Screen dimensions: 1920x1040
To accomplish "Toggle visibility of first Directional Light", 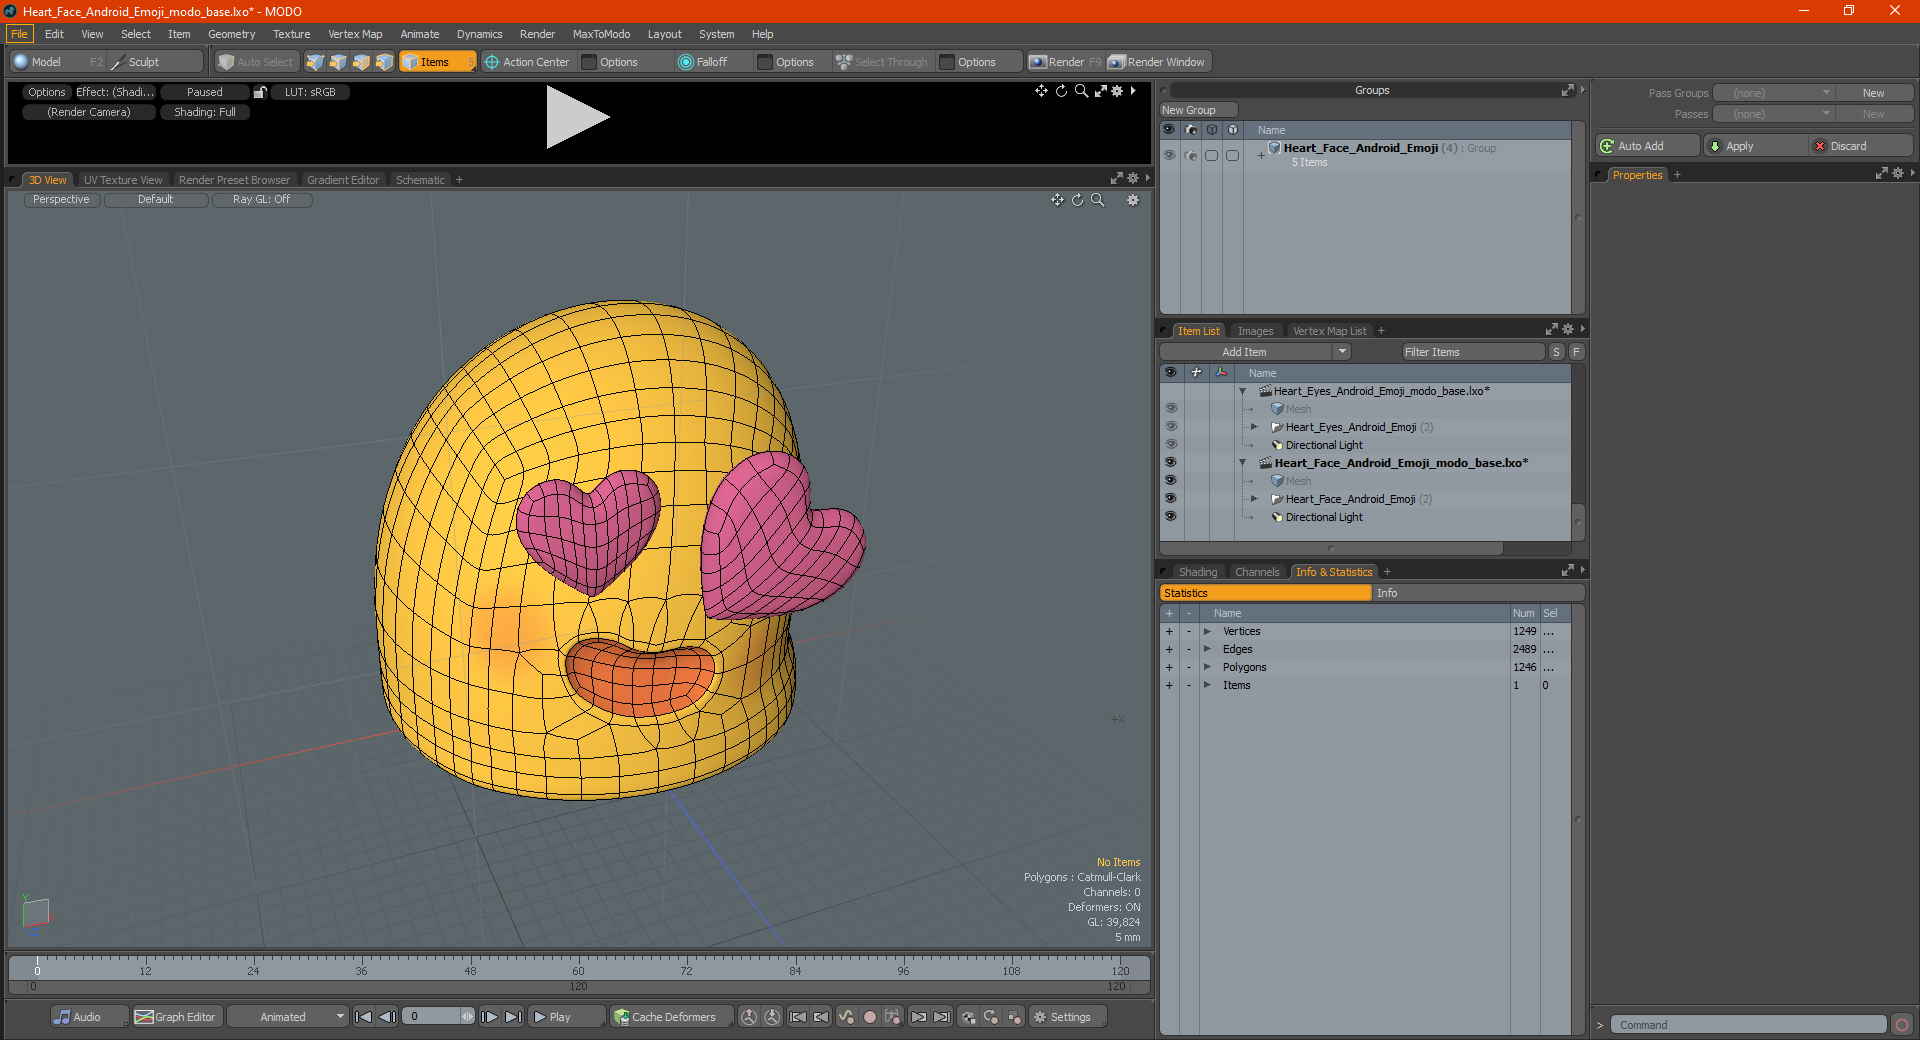I will pos(1170,445).
